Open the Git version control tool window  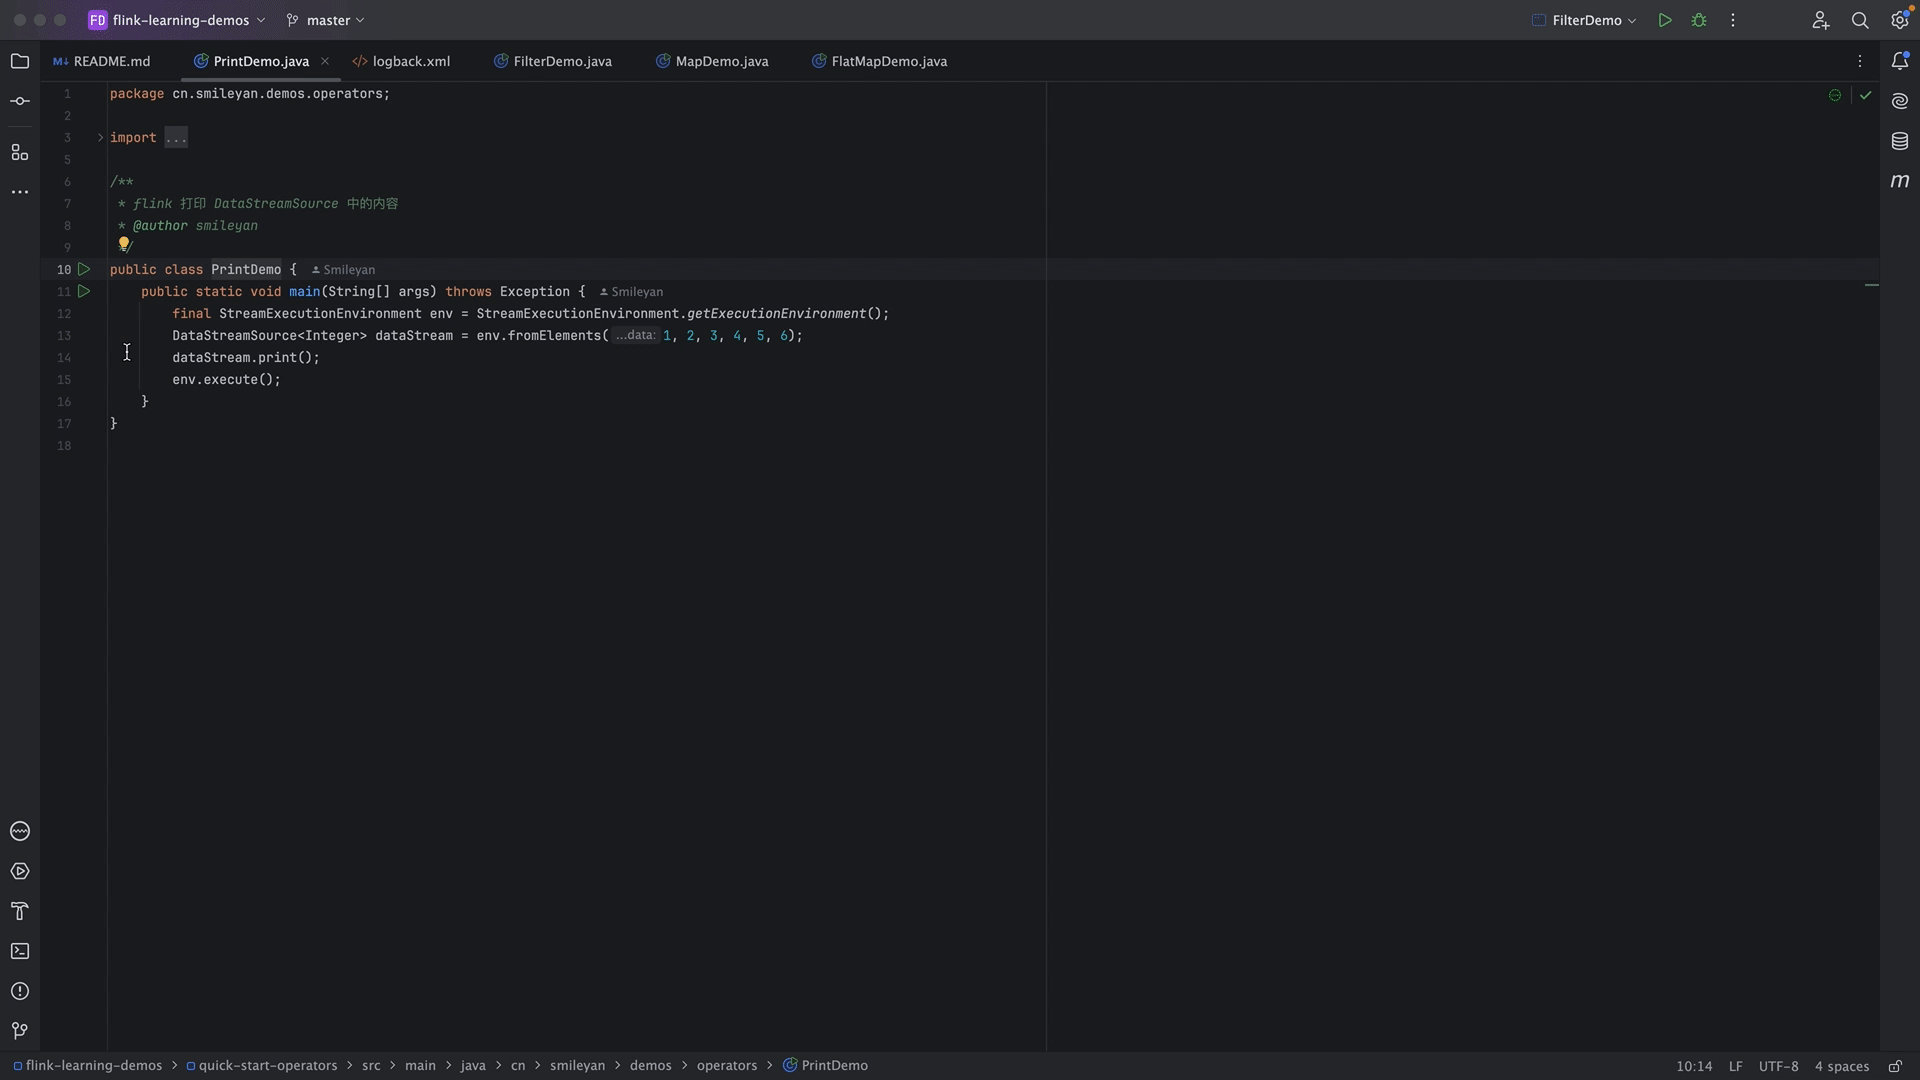click(20, 1031)
